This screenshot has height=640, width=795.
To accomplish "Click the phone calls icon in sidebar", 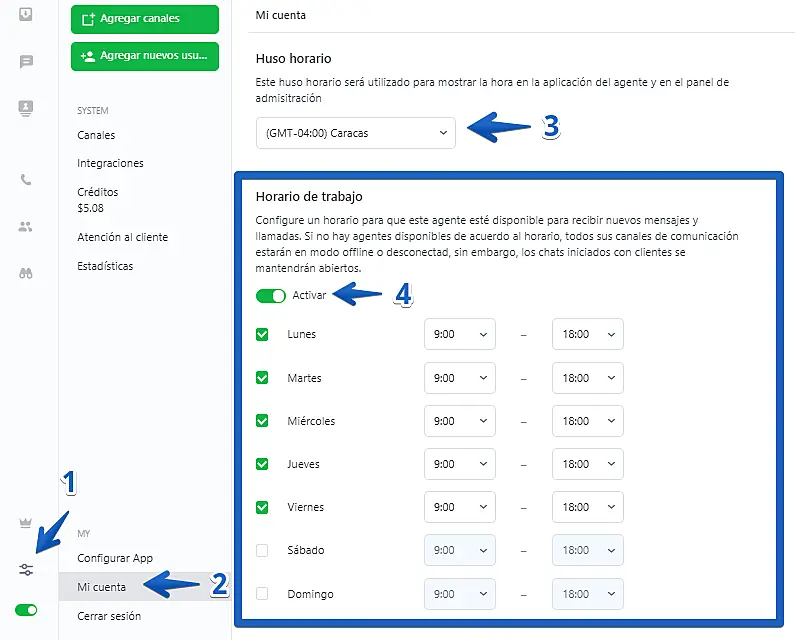I will click(x=26, y=180).
